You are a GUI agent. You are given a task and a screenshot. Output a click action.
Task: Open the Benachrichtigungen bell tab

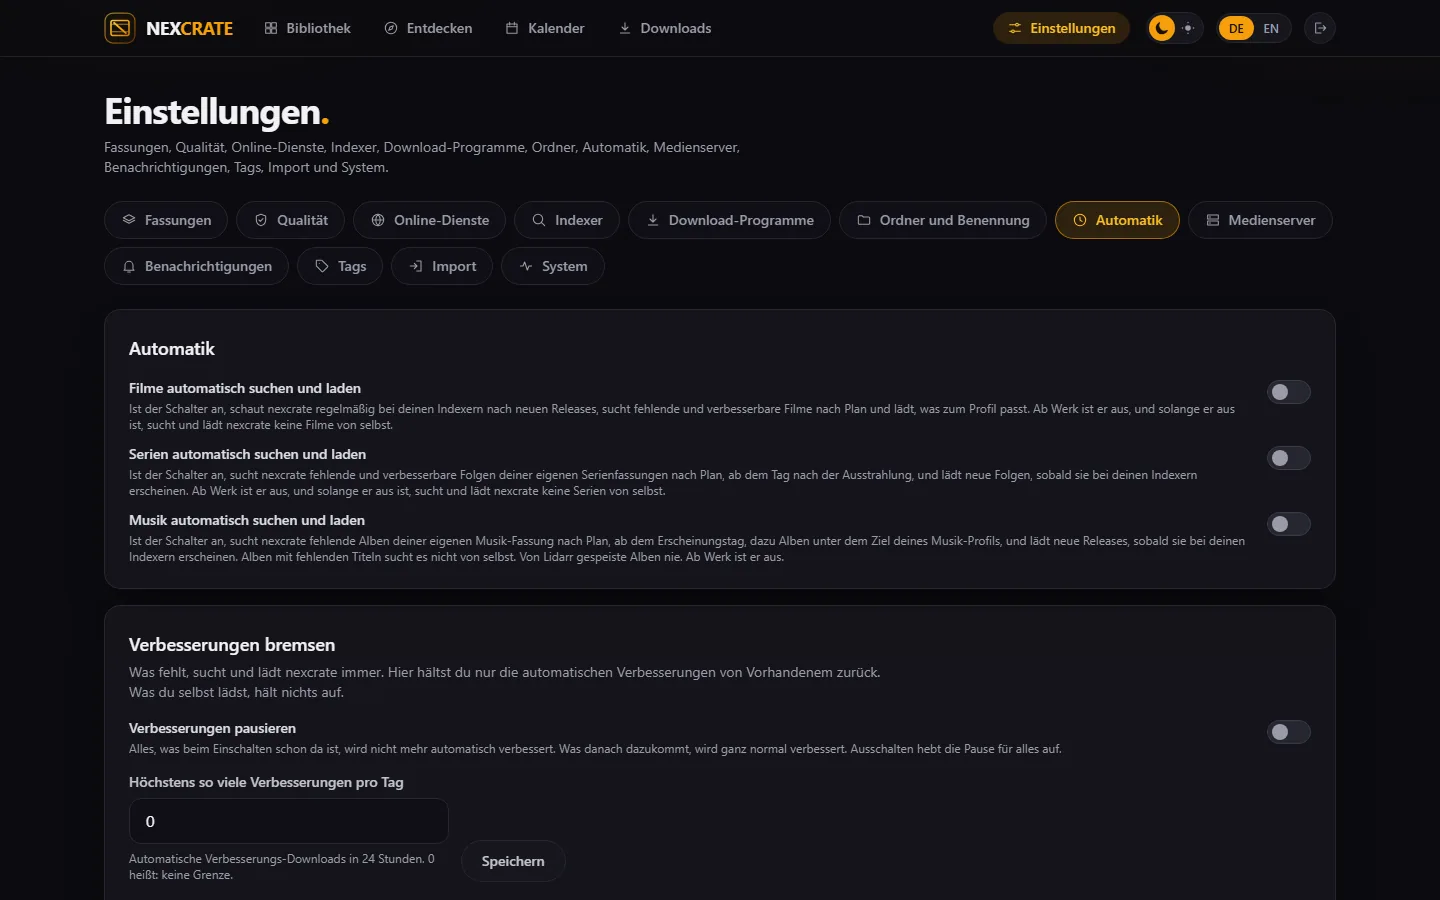click(196, 266)
